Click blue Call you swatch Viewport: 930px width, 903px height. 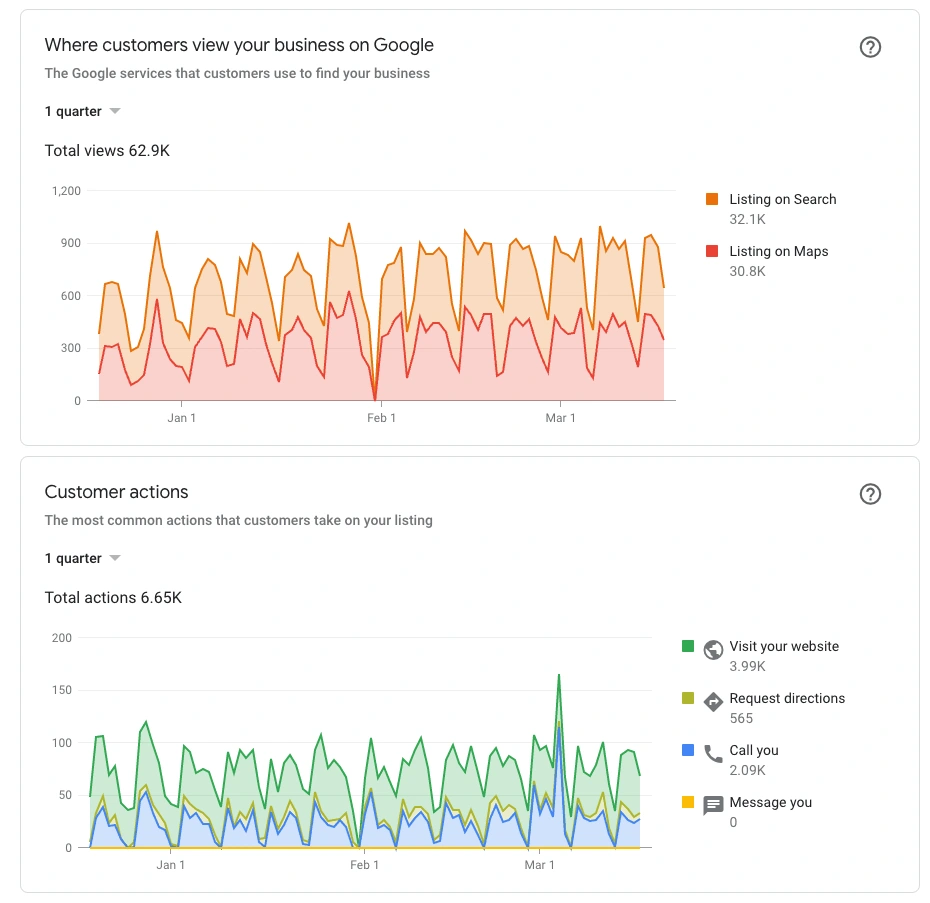688,750
